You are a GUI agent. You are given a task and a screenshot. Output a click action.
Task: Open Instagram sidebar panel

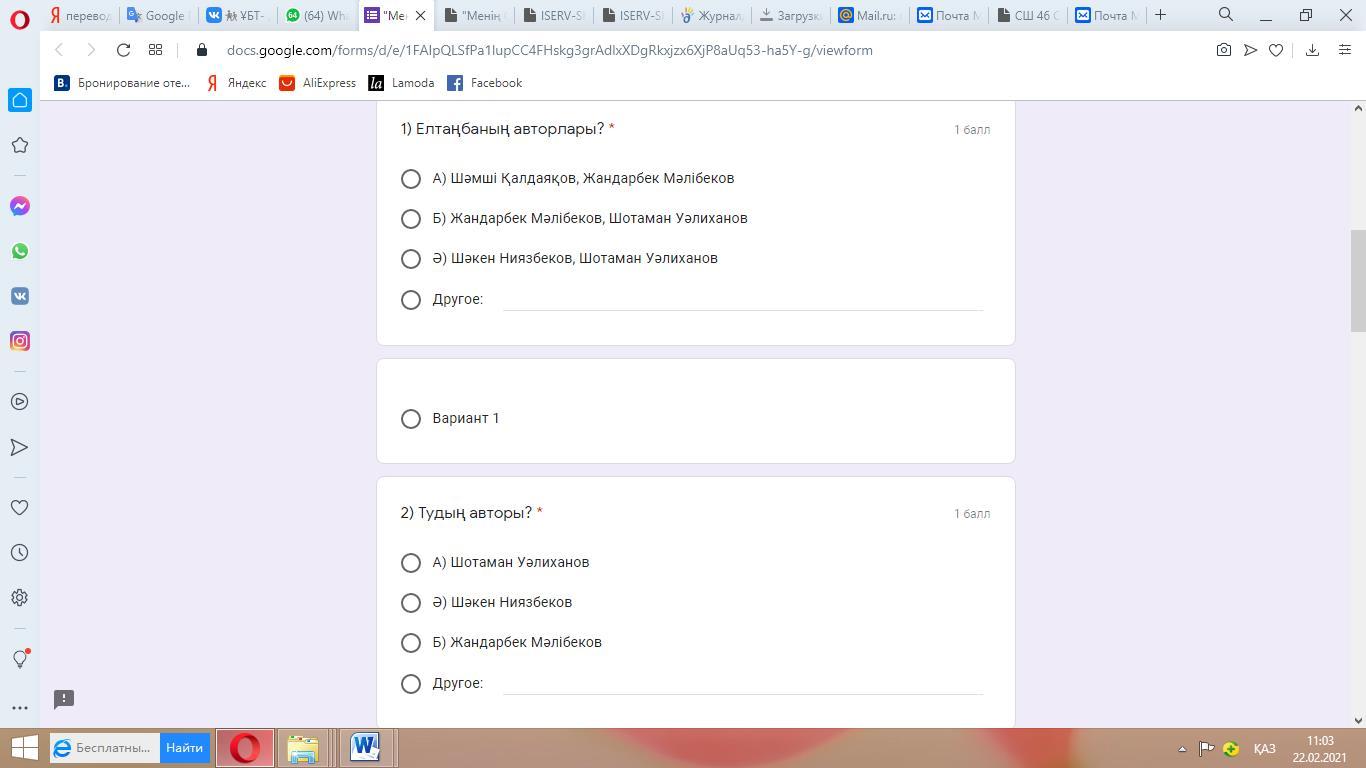tap(19, 341)
